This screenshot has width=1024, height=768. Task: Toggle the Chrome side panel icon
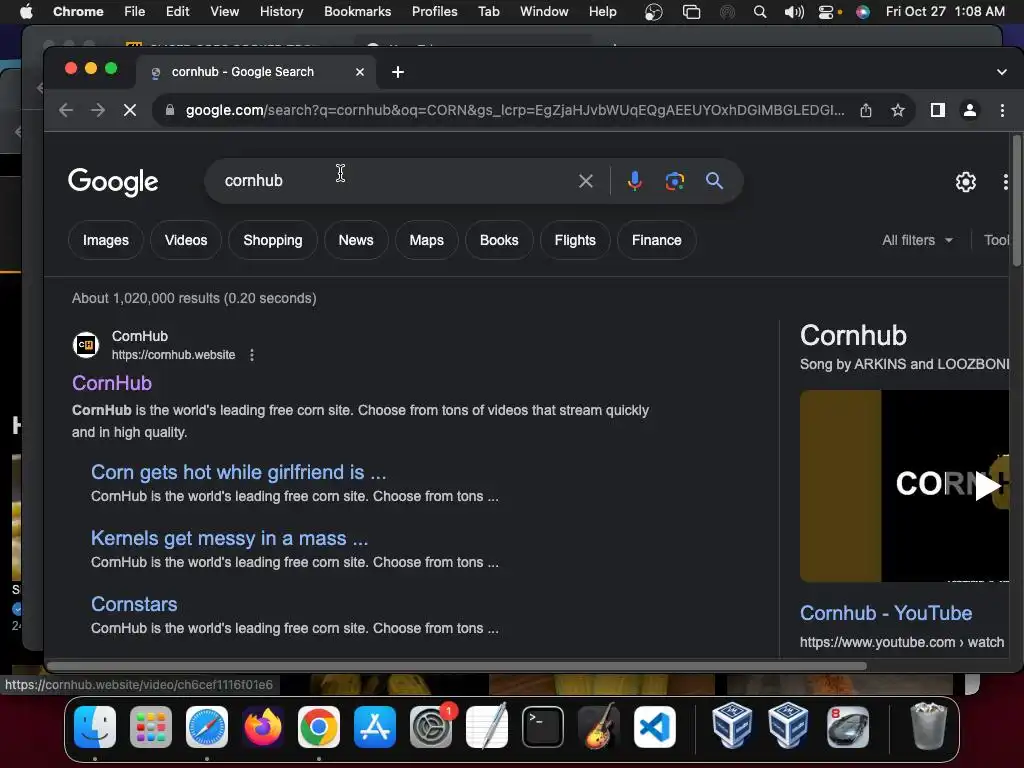pyautogui.click(x=938, y=110)
